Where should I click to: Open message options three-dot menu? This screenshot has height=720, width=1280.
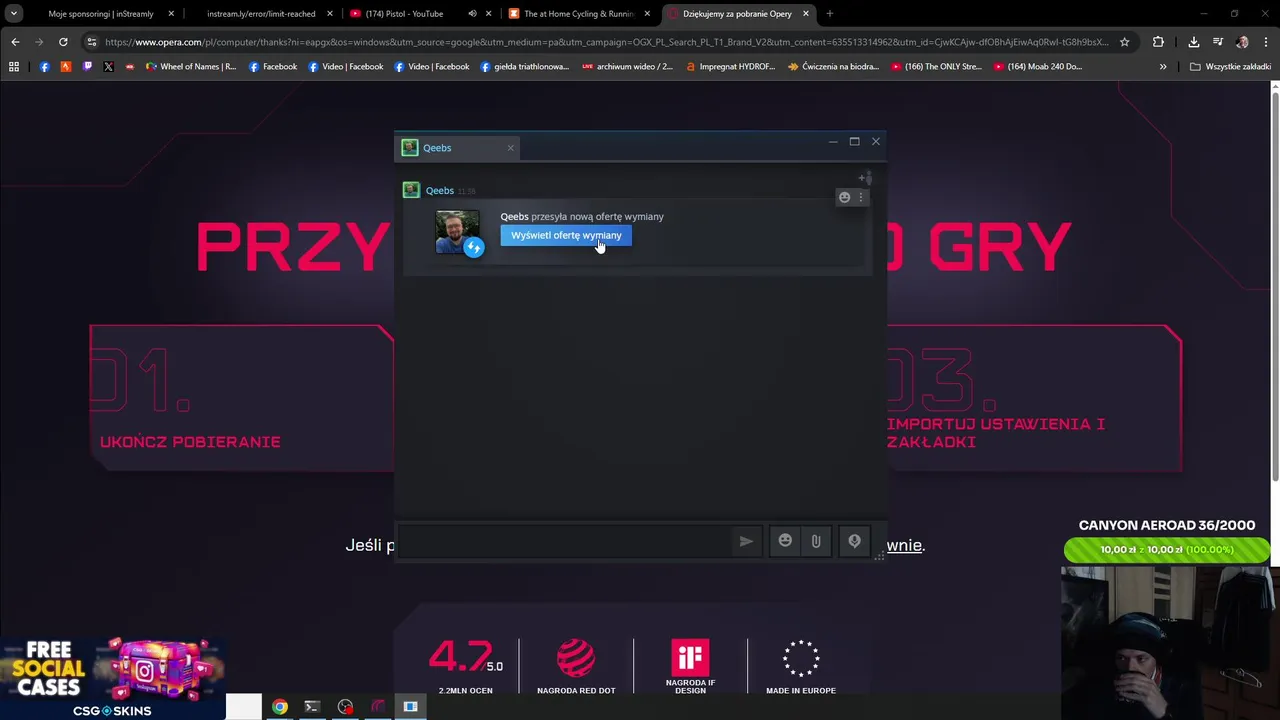pos(860,197)
